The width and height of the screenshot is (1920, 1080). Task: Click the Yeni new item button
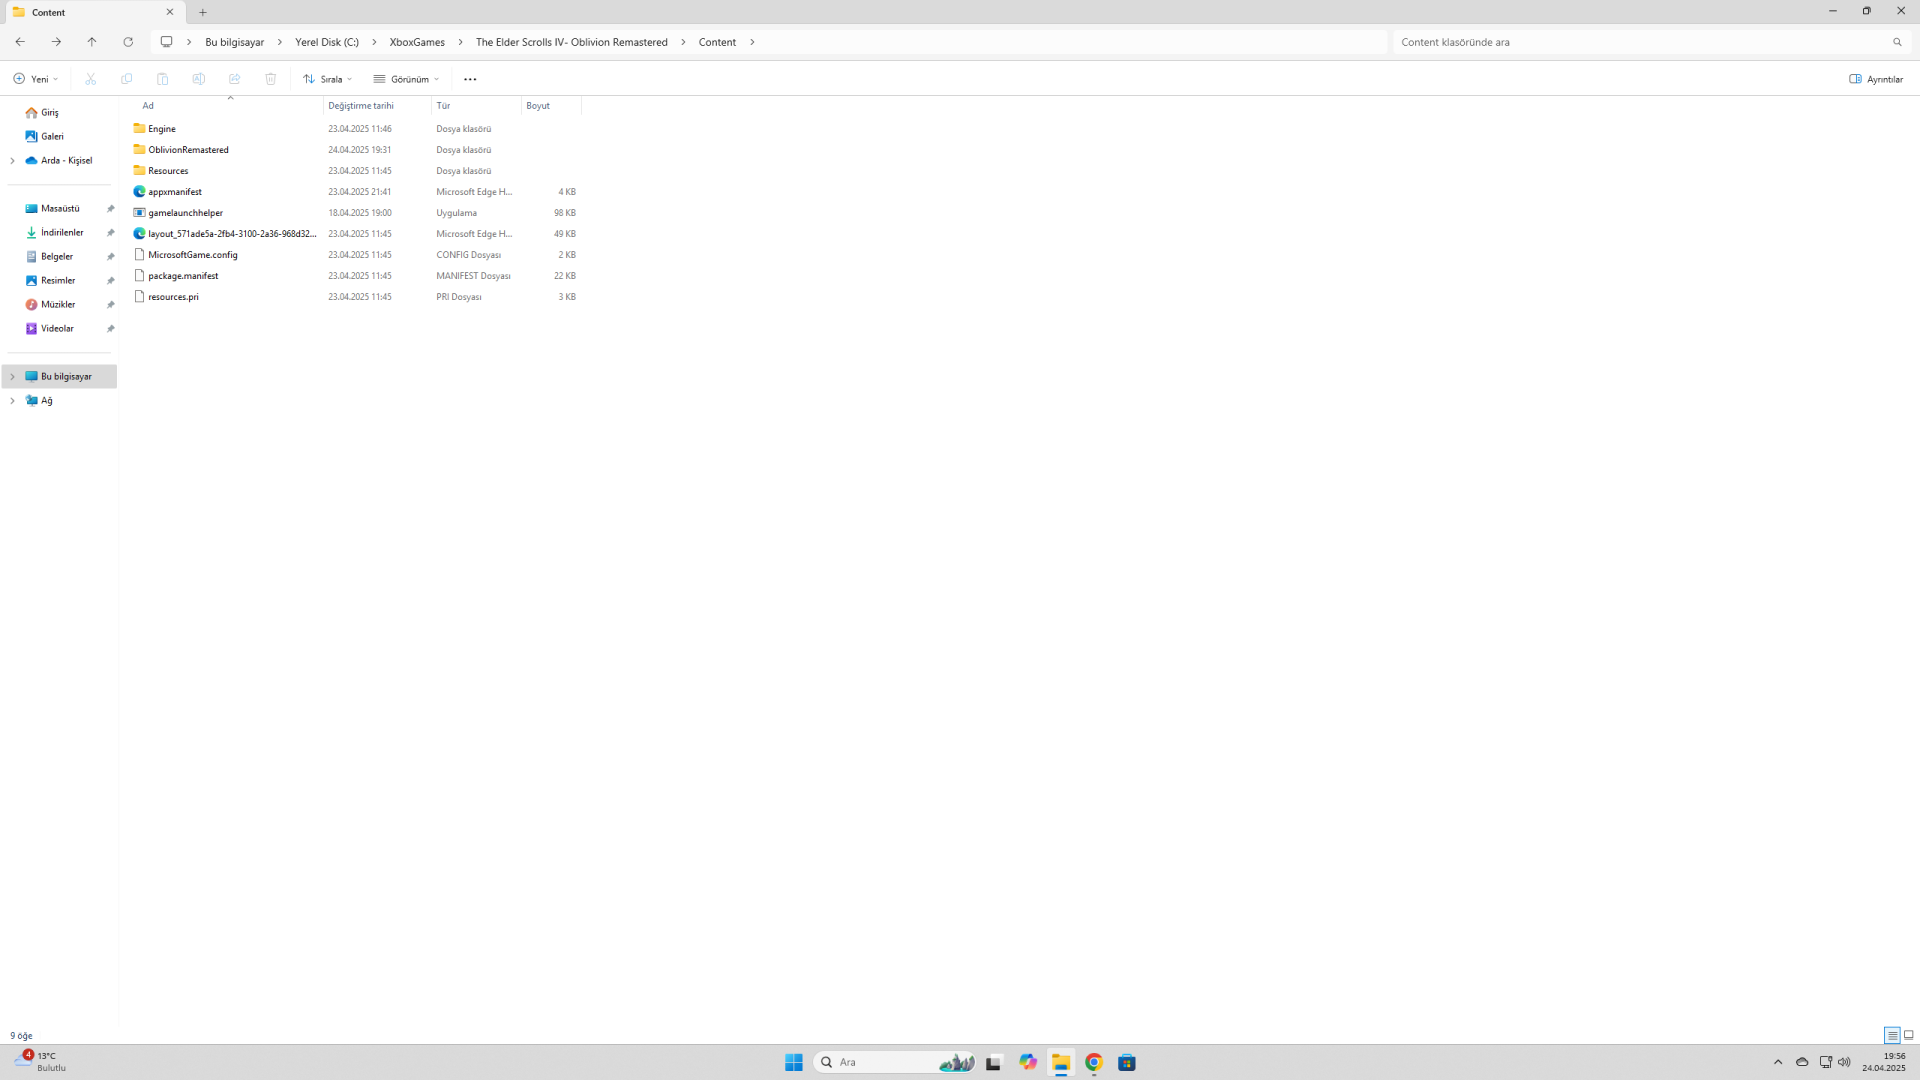36,79
